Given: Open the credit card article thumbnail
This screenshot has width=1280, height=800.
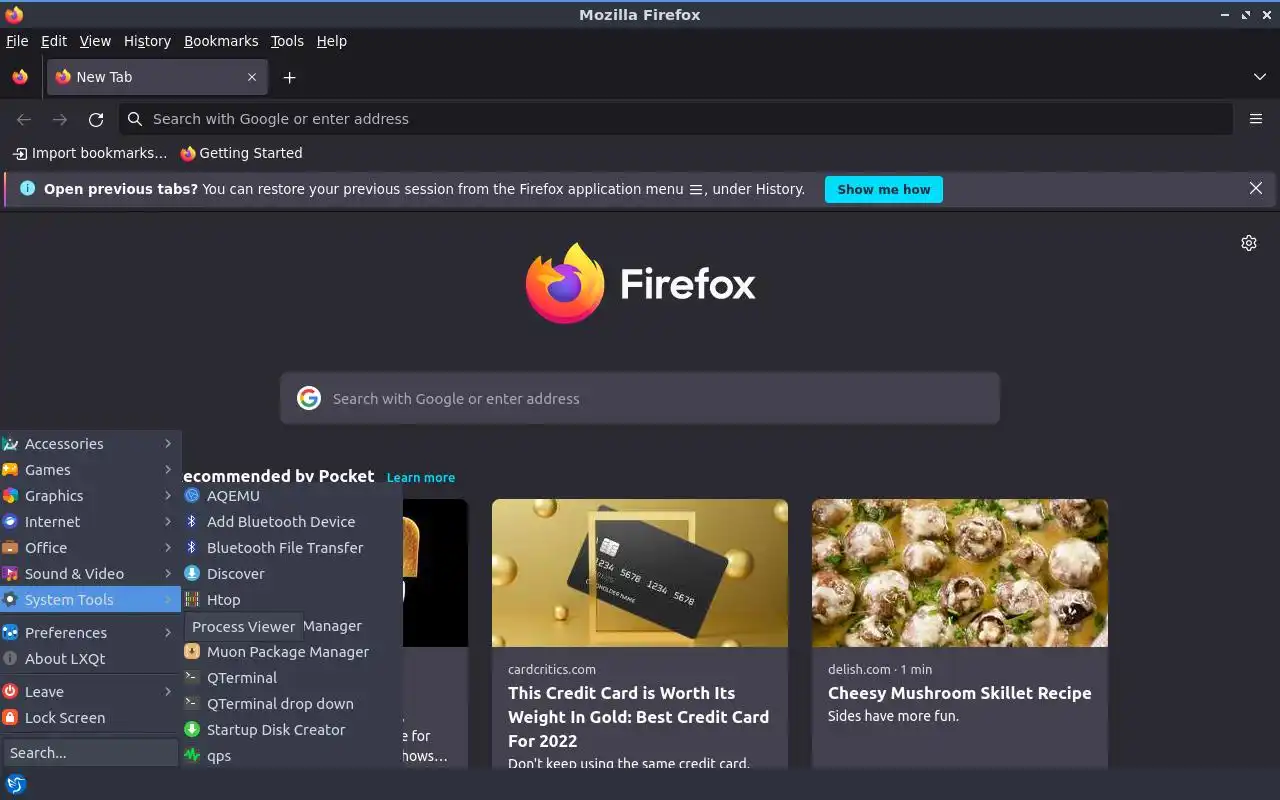Looking at the screenshot, I should coord(640,573).
